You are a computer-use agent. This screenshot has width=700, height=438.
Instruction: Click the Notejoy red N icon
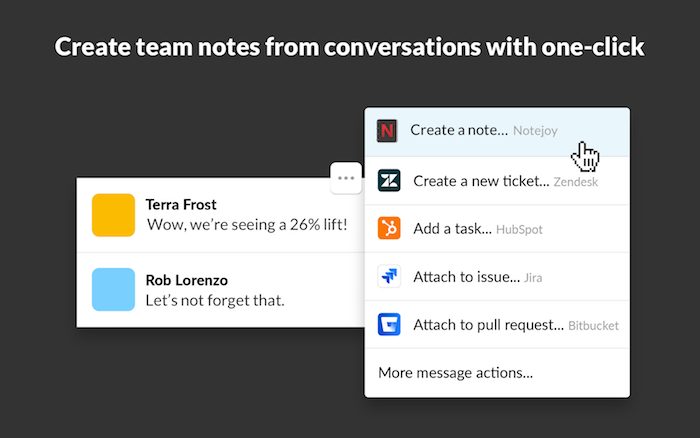tap(387, 131)
